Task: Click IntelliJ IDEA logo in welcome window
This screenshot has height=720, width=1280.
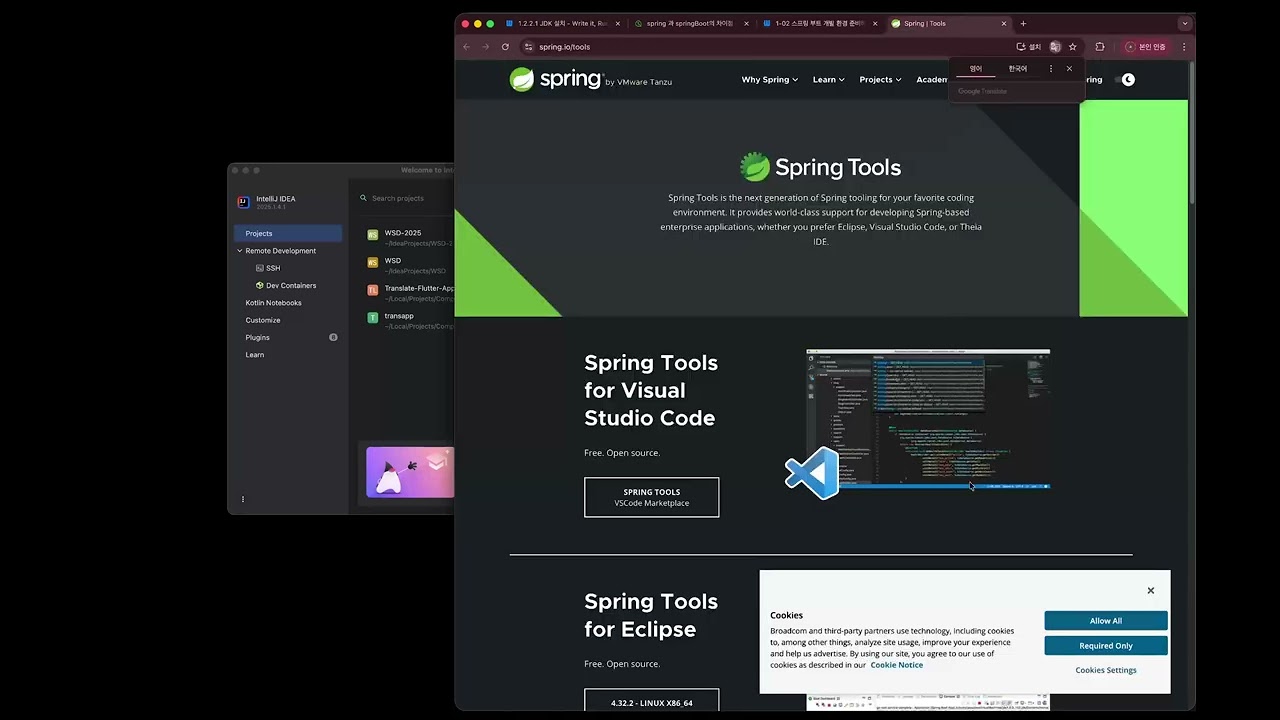Action: tap(243, 202)
